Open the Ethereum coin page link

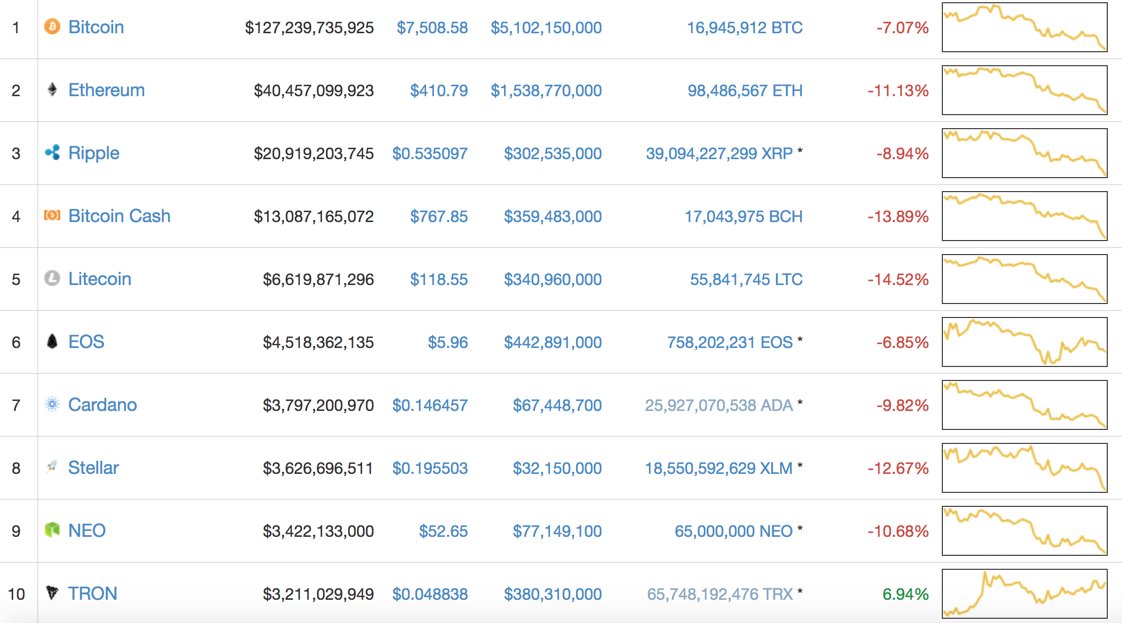[x=107, y=90]
